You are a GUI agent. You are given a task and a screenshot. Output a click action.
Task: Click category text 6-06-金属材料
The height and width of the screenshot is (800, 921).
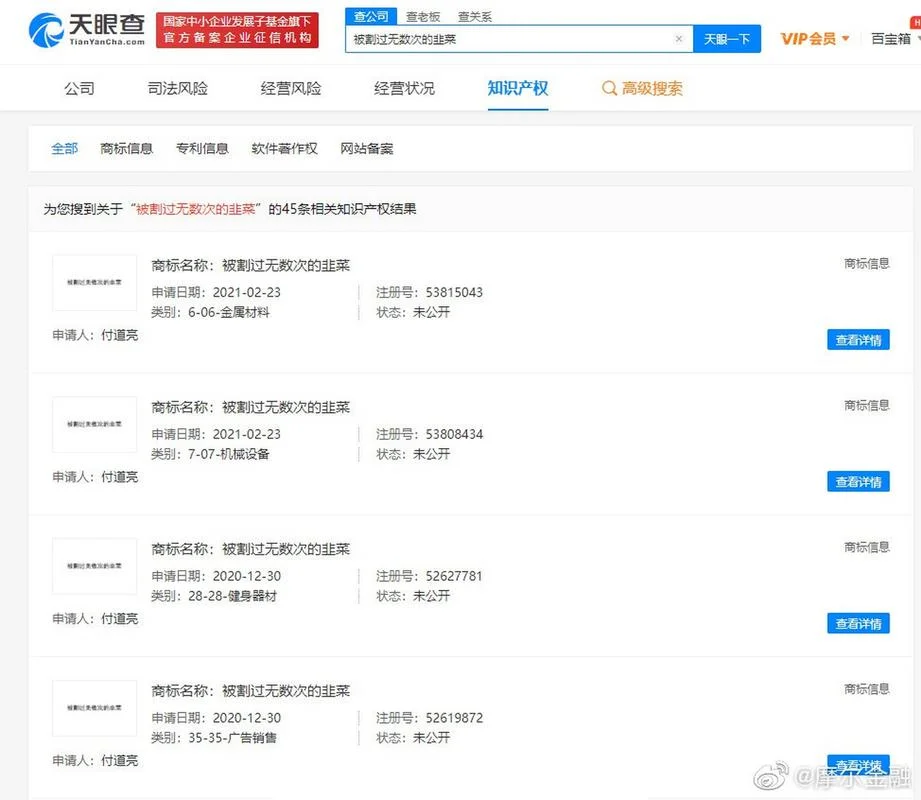click(228, 312)
